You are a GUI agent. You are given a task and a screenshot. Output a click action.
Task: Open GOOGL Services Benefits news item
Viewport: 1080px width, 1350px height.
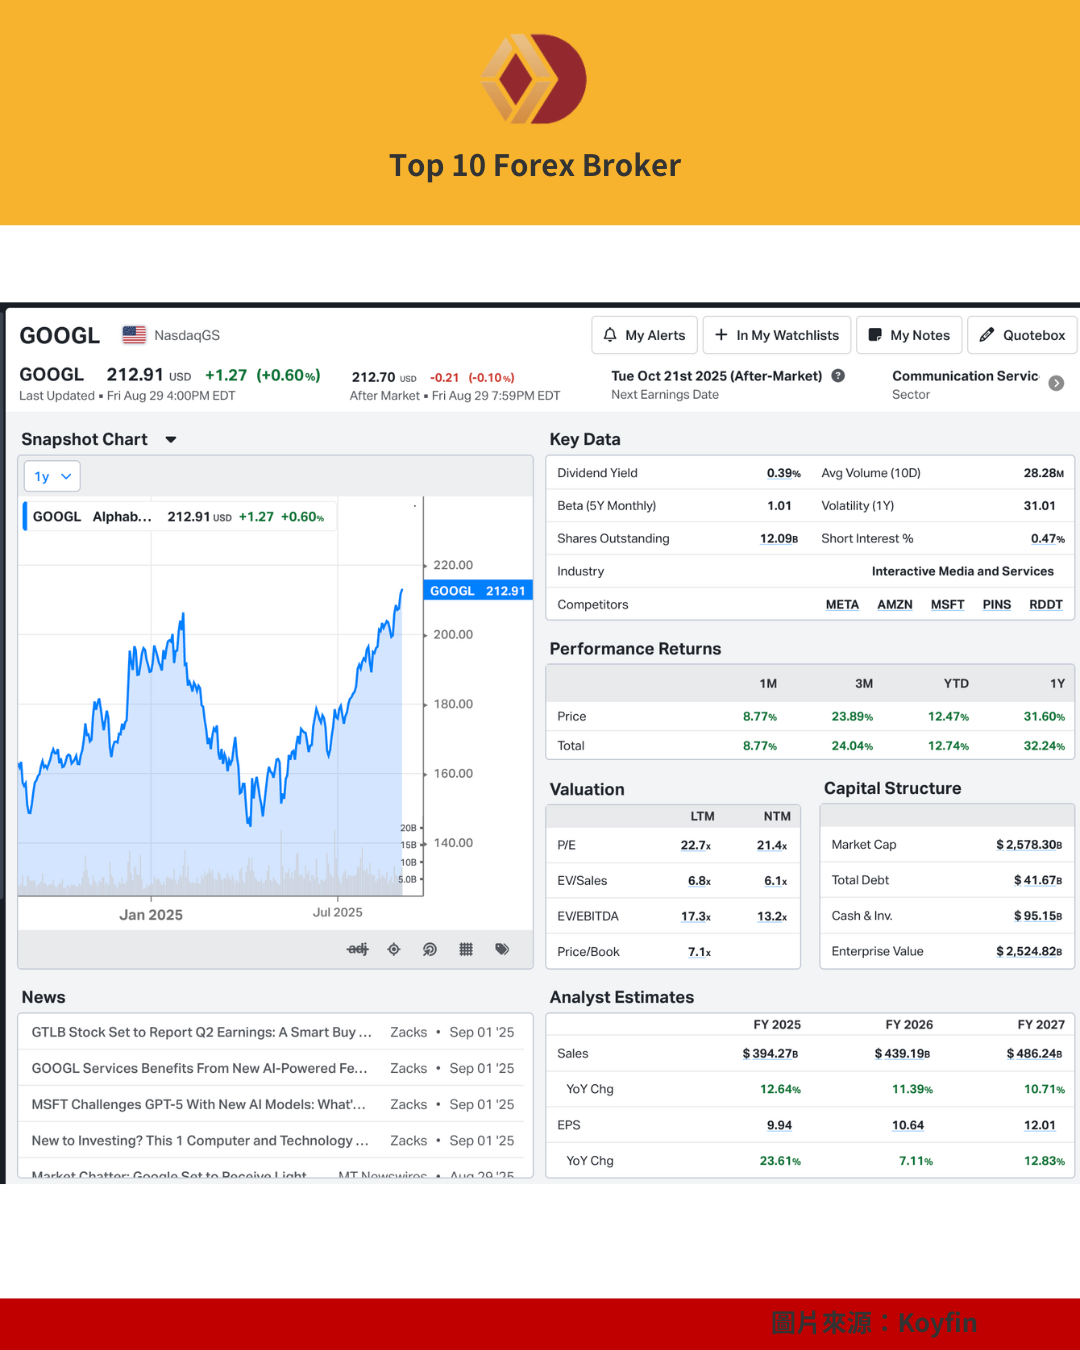(275, 1068)
